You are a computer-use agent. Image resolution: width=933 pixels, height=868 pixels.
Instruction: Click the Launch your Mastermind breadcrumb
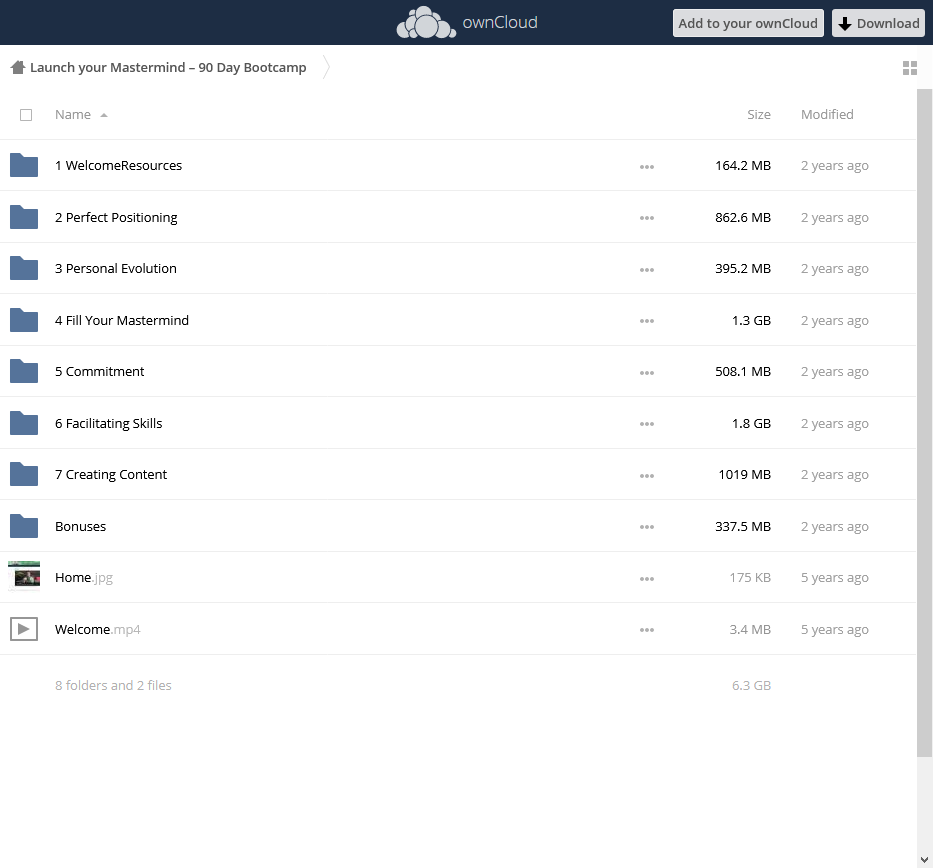tap(168, 67)
